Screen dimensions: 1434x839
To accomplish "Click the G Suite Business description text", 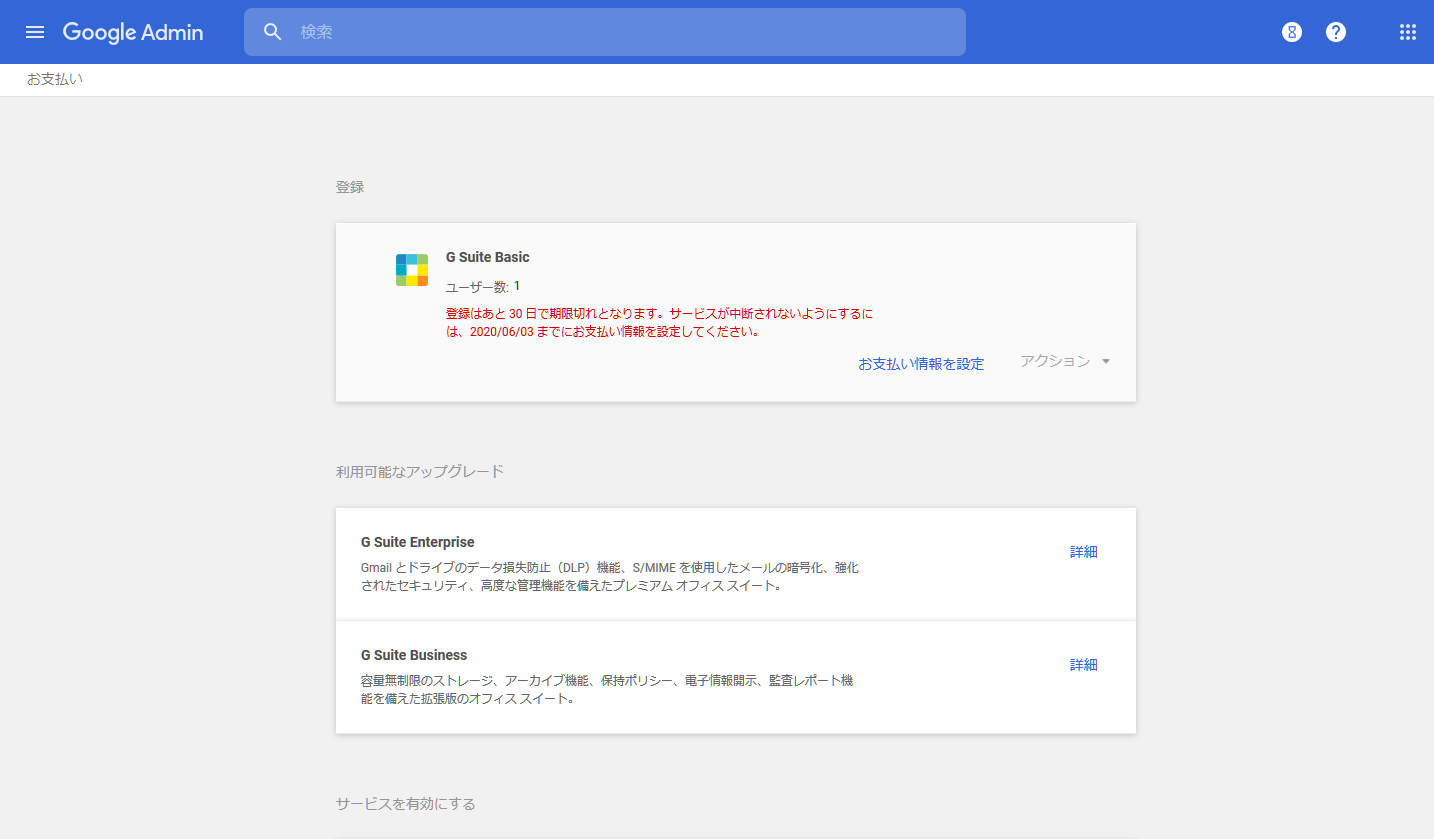I will point(607,690).
